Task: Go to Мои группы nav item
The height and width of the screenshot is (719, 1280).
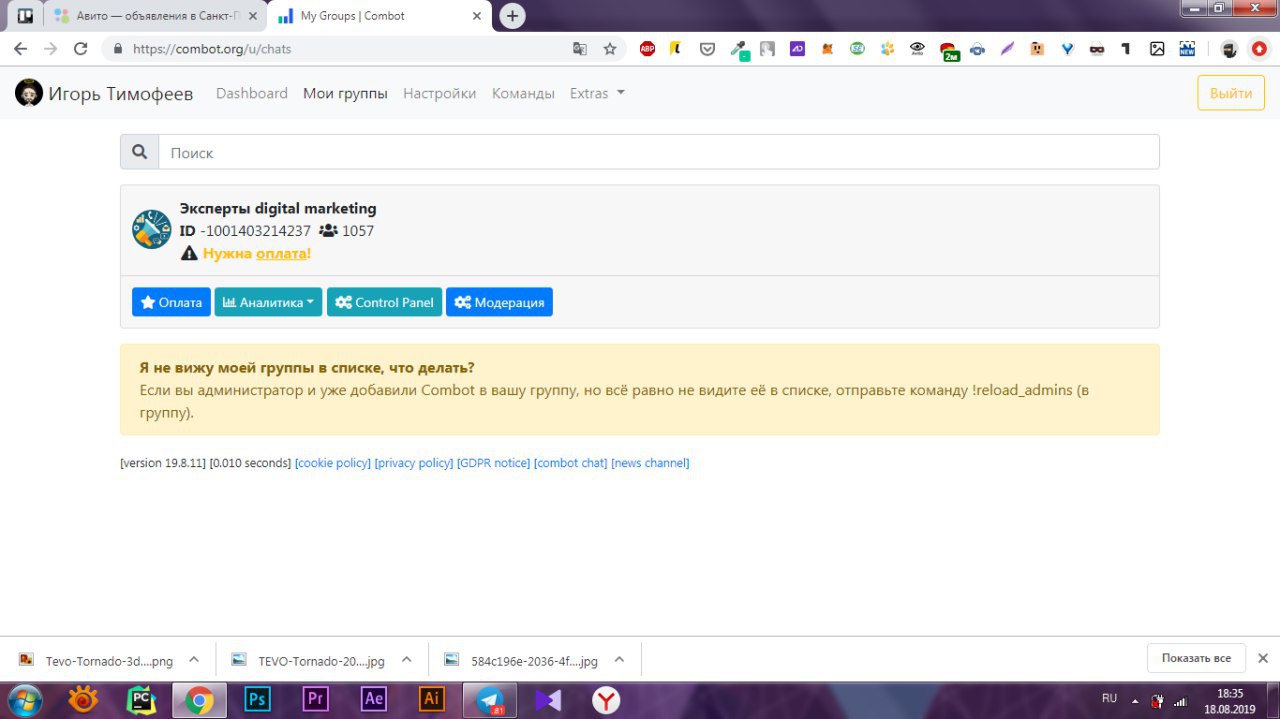Action: click(x=345, y=93)
